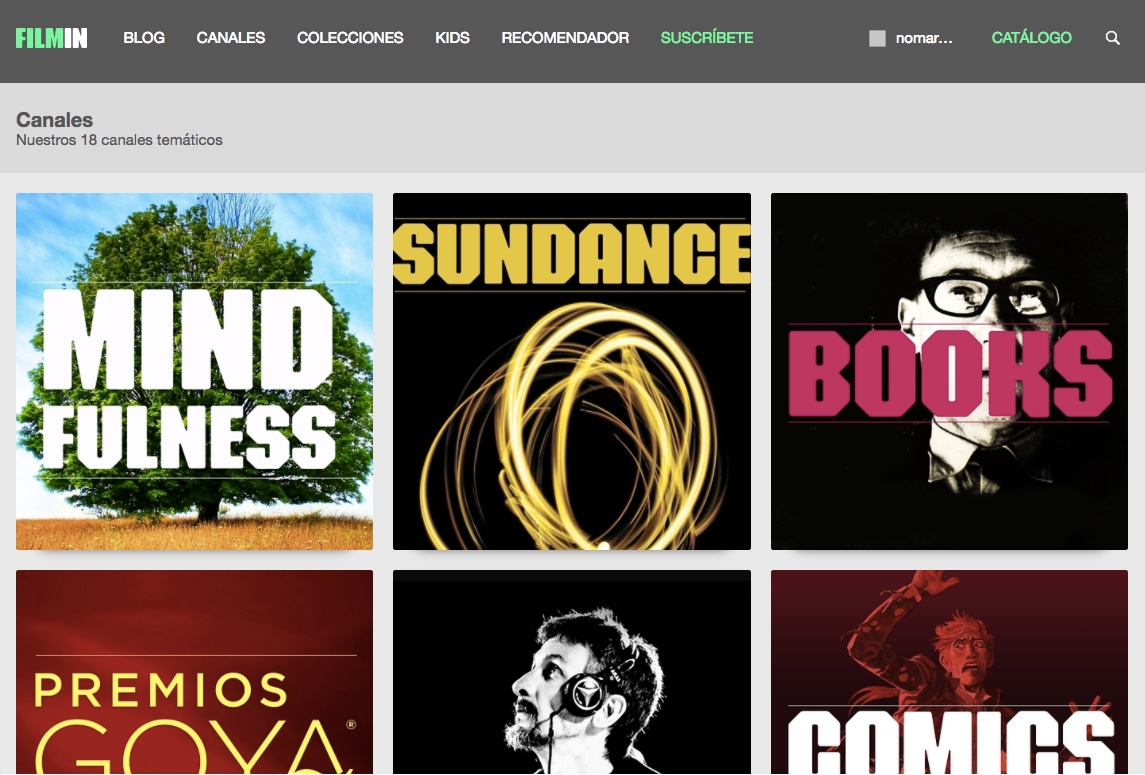Open the Recomendador page
This screenshot has height=775, width=1145.
565,38
